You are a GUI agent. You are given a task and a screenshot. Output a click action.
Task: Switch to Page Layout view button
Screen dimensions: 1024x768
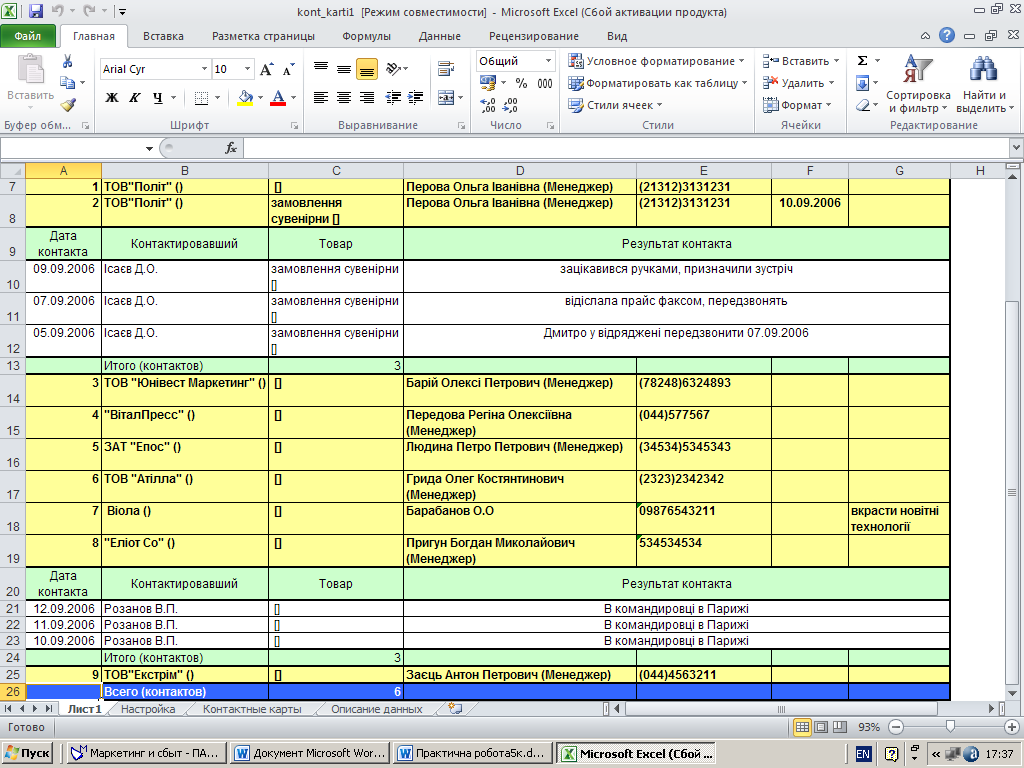(x=821, y=727)
